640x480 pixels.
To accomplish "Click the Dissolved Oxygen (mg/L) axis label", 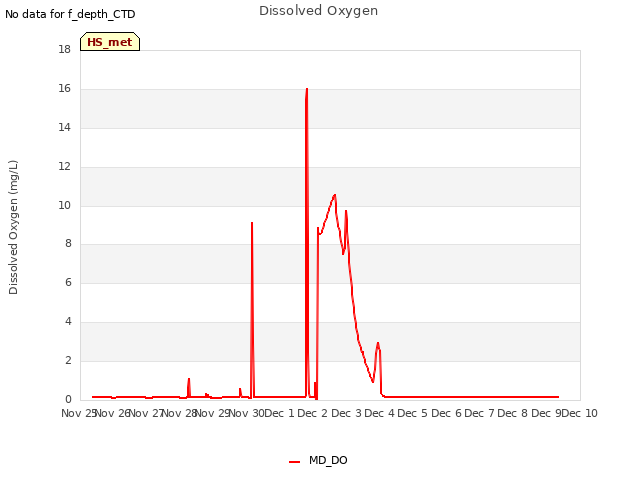I will [13, 227].
